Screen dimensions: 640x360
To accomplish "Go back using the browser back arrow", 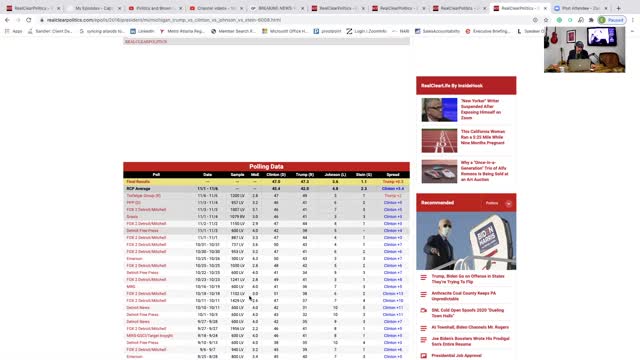I will (7, 20).
